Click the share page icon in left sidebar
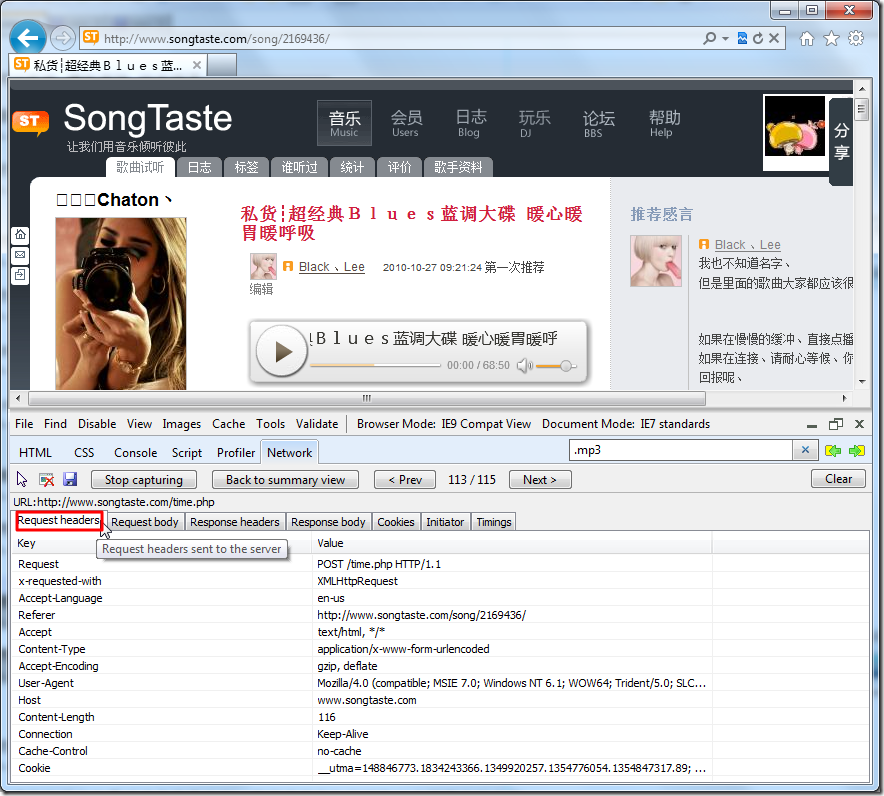This screenshot has width=884, height=796. 20,275
